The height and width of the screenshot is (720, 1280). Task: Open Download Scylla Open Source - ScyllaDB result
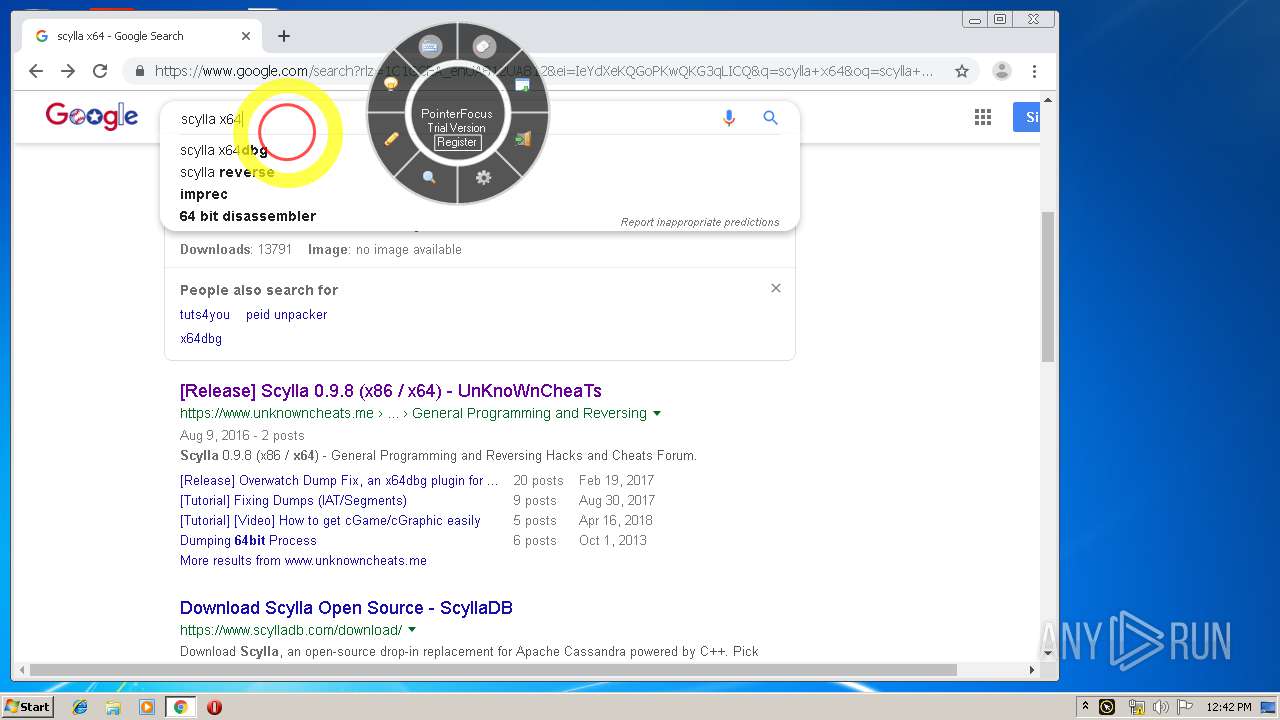tap(346, 608)
